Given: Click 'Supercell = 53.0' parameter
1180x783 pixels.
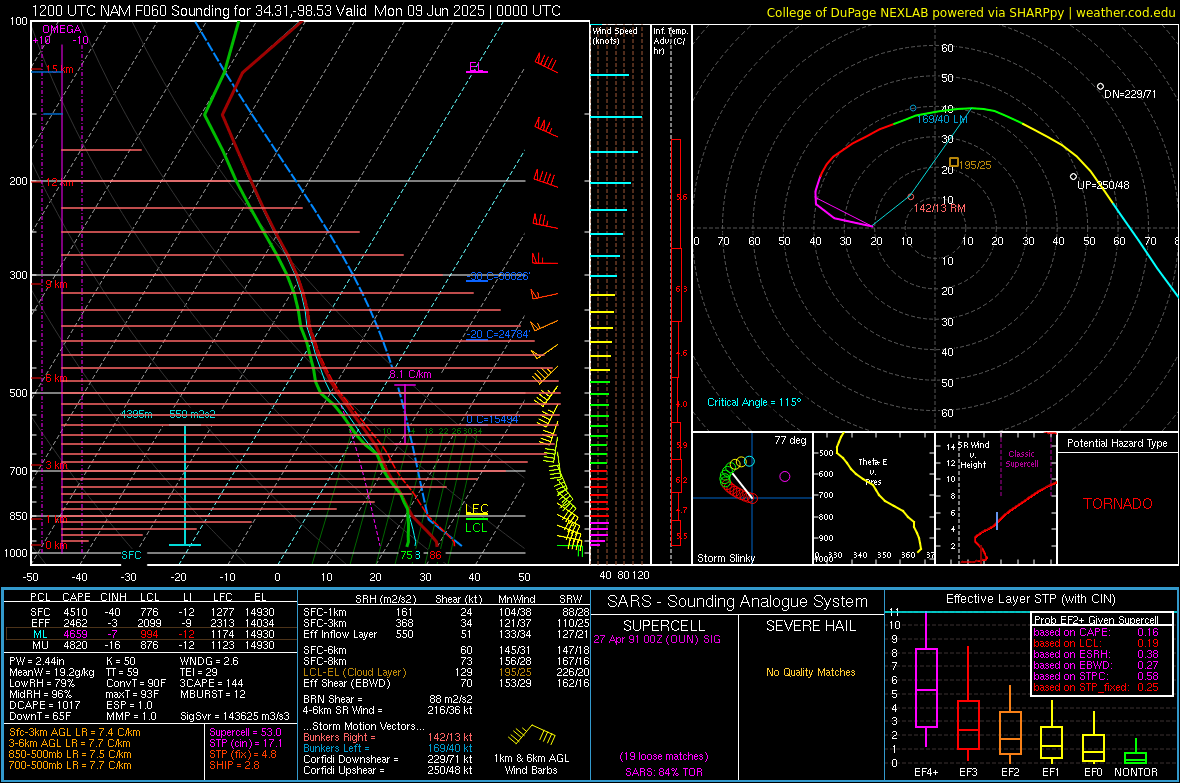Looking at the screenshot, I should [x=245, y=732].
